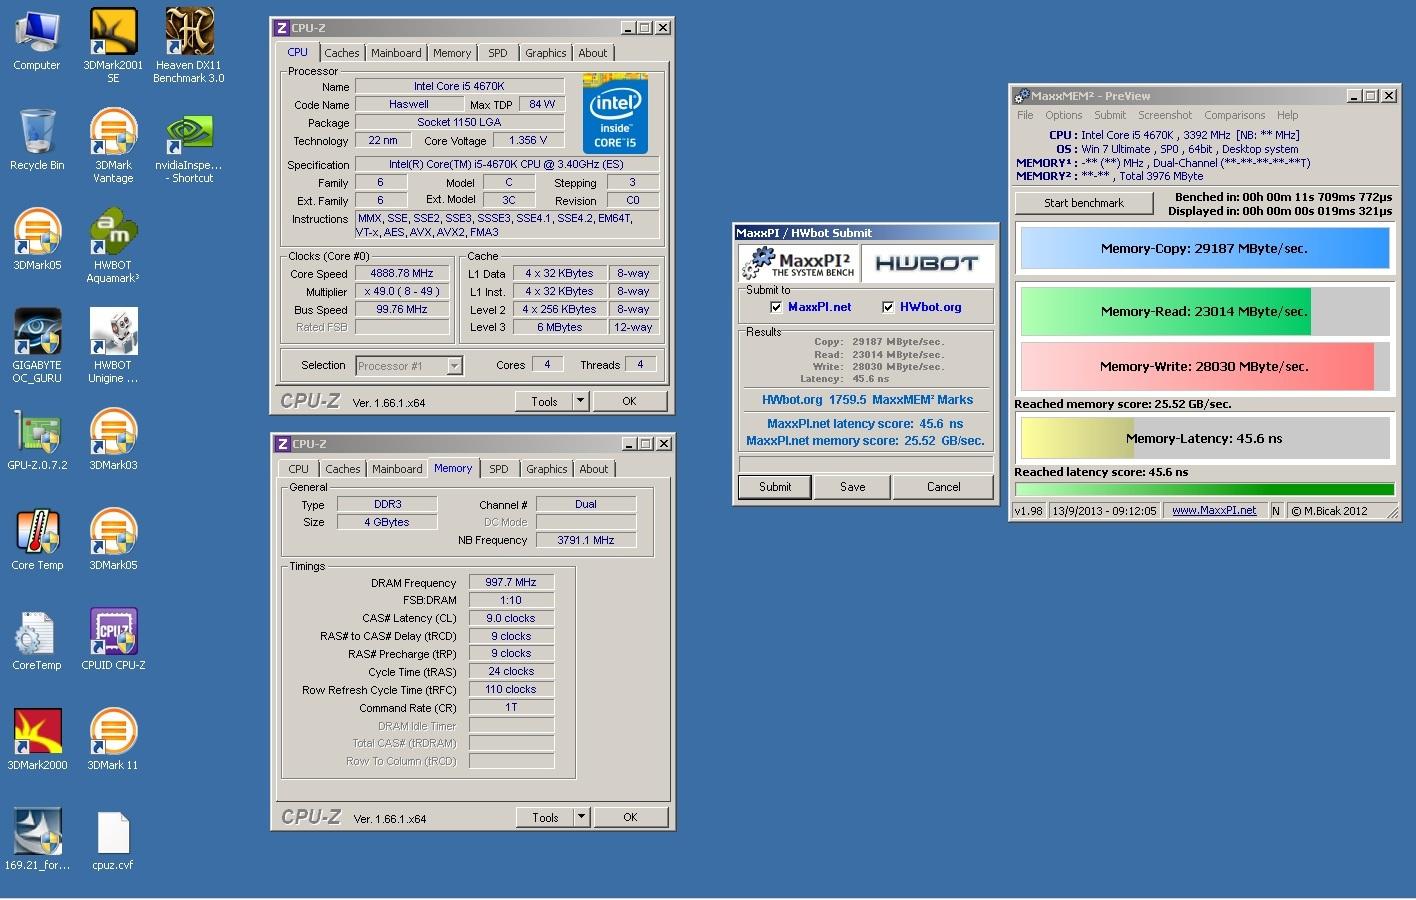Open the Computer desktop icon
This screenshot has height=900, width=1416.
[37, 31]
